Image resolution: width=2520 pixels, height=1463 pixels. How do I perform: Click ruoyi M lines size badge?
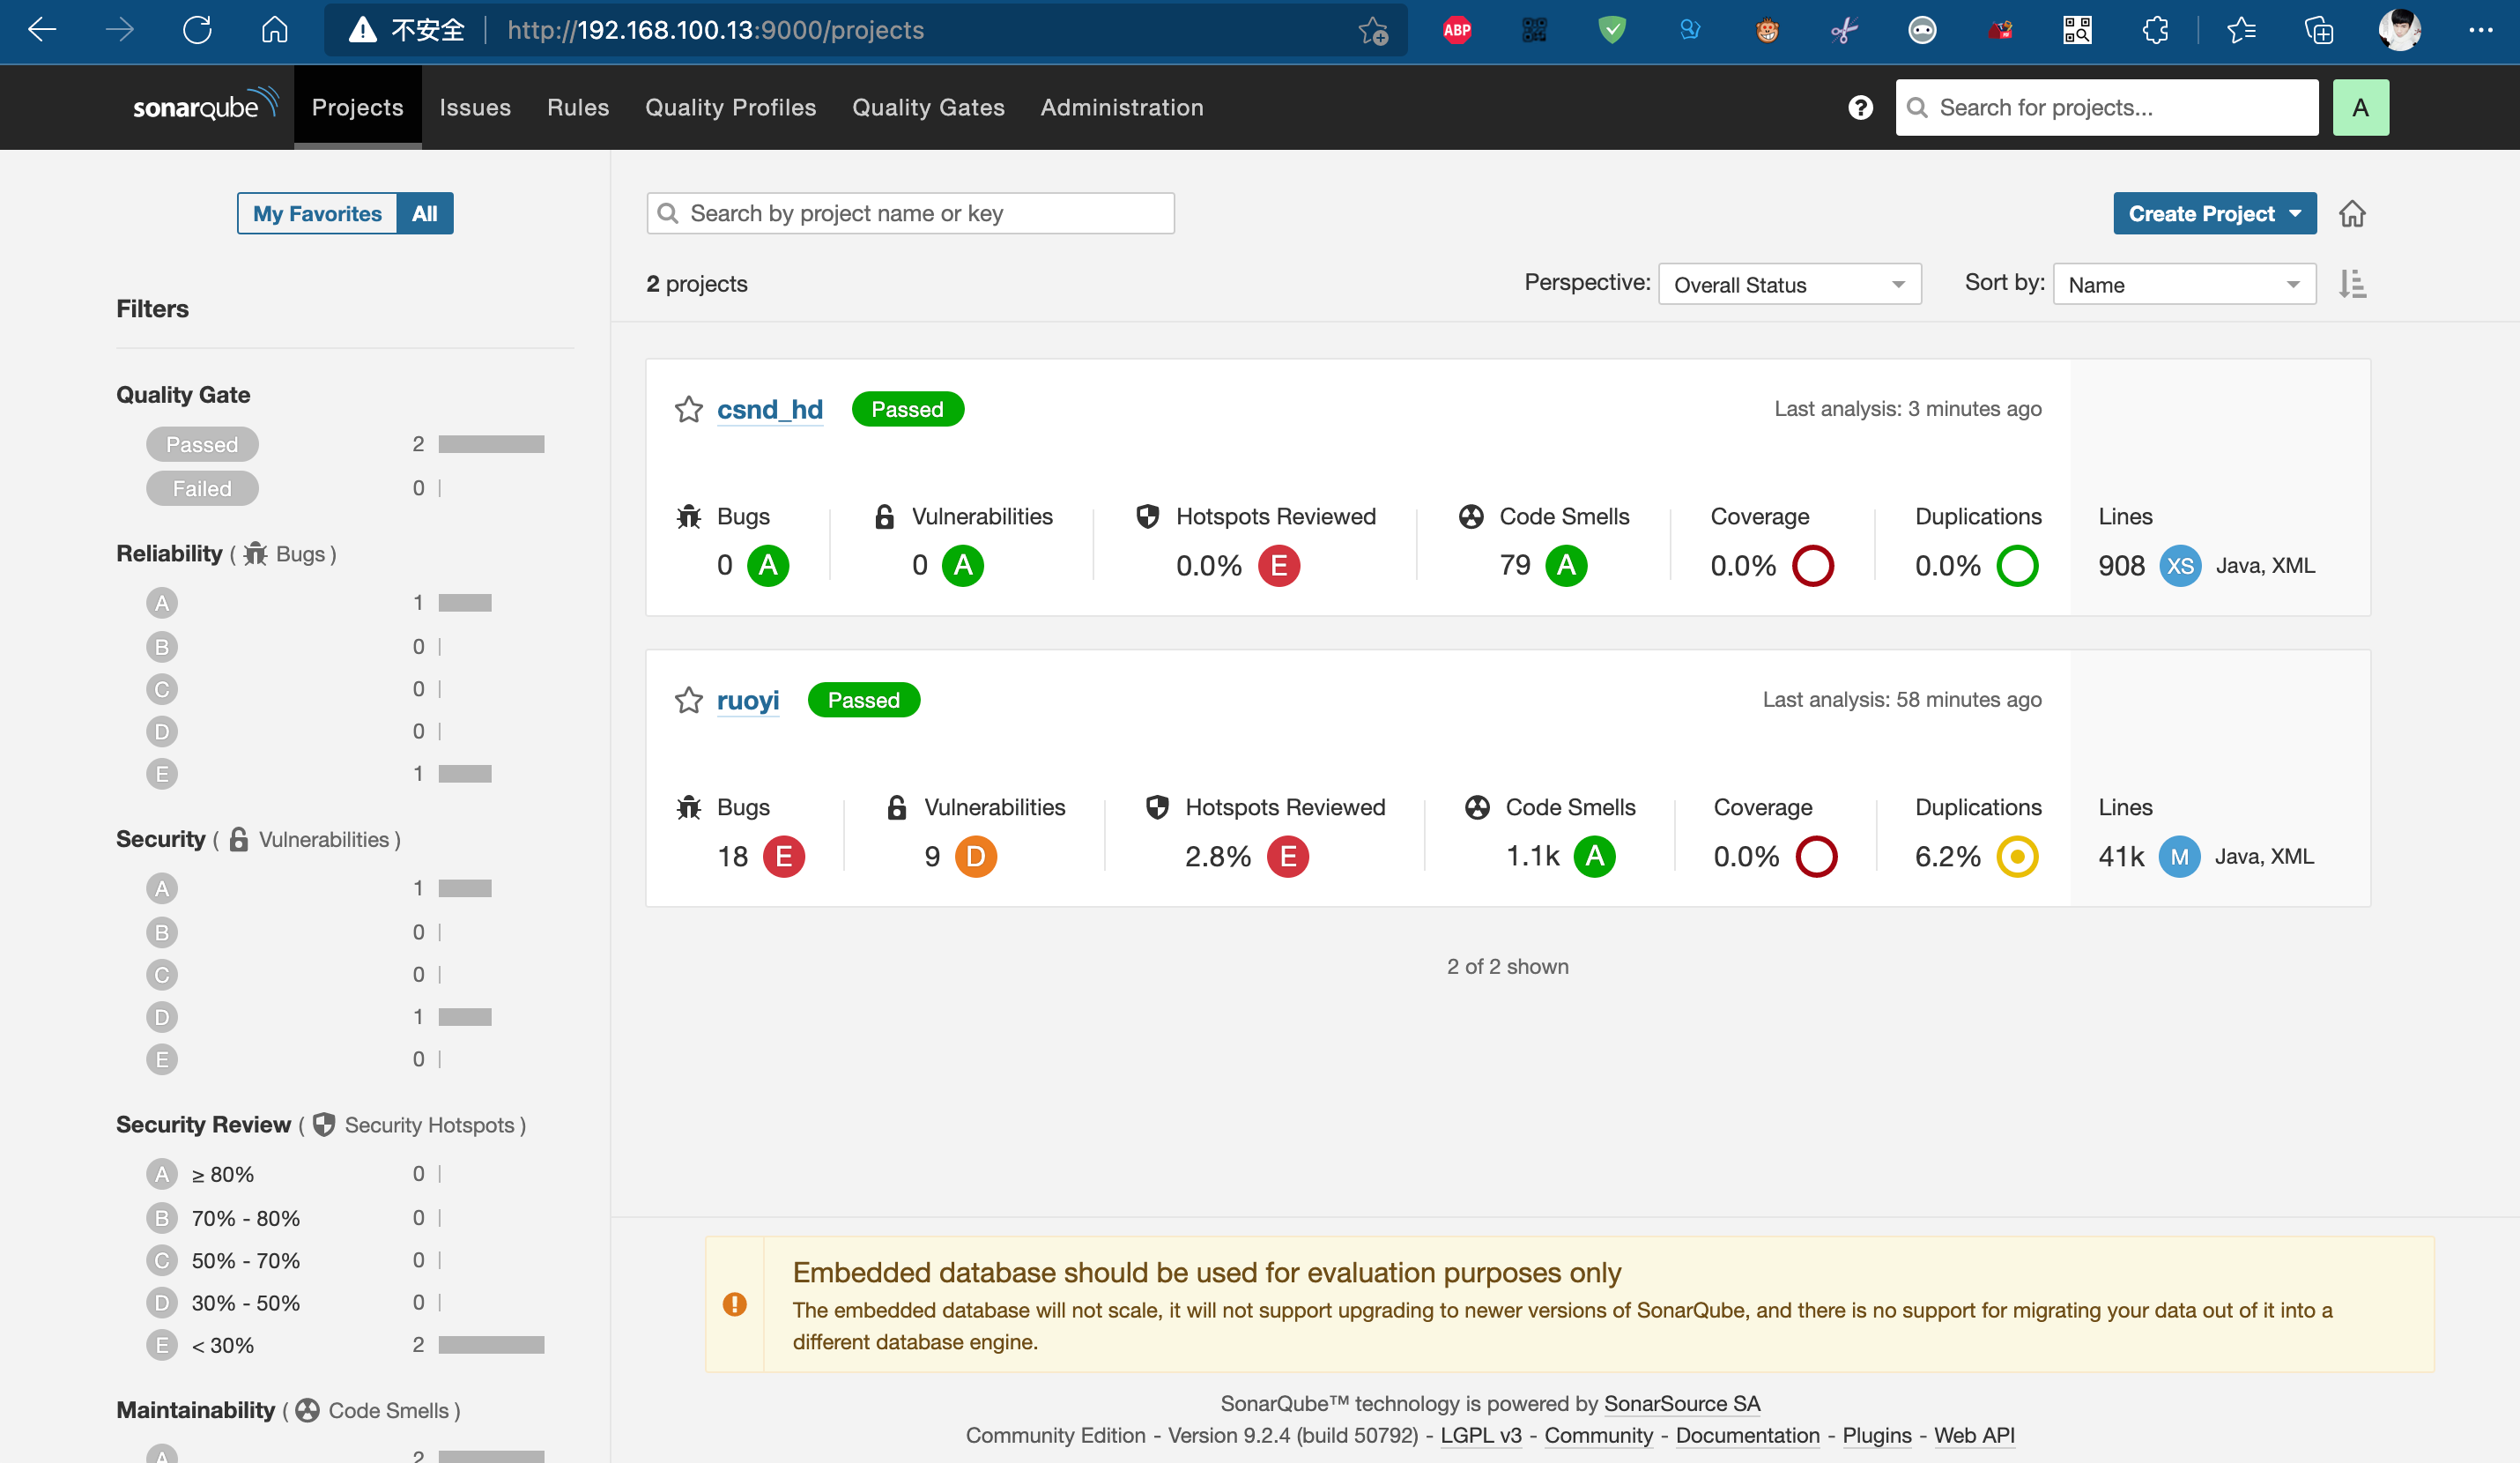2179,856
